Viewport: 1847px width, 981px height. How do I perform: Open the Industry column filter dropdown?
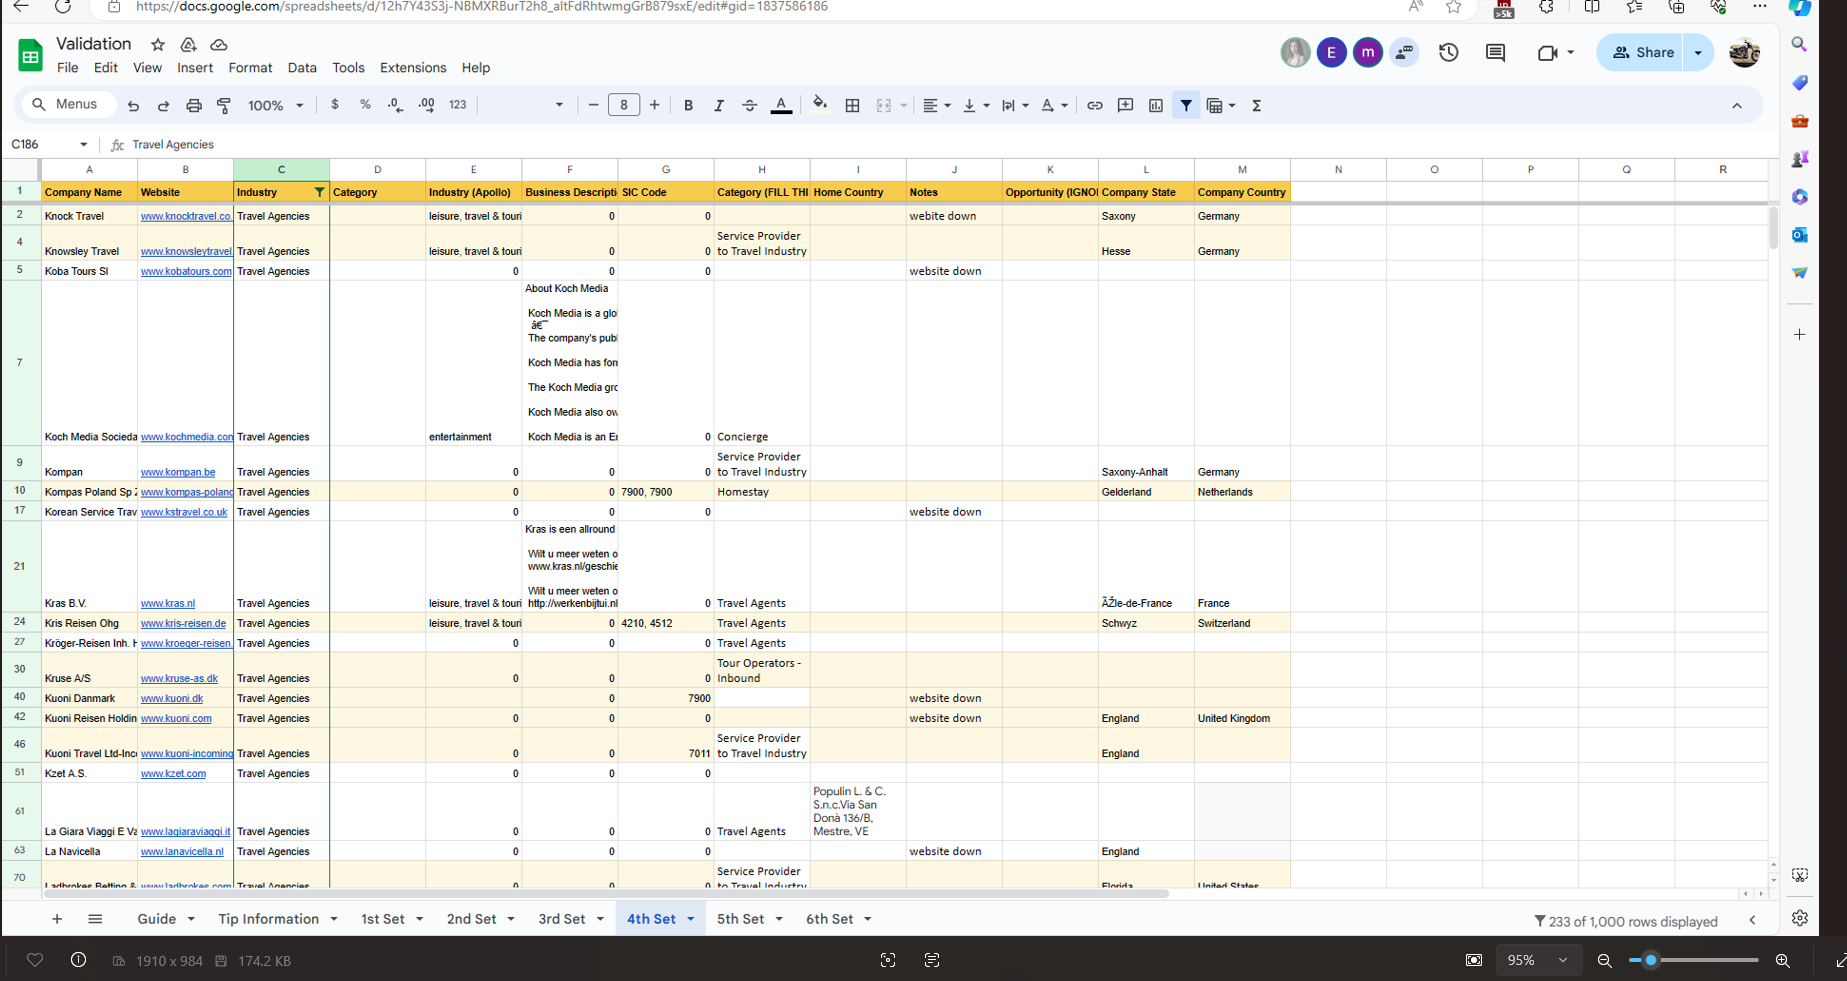coord(319,192)
